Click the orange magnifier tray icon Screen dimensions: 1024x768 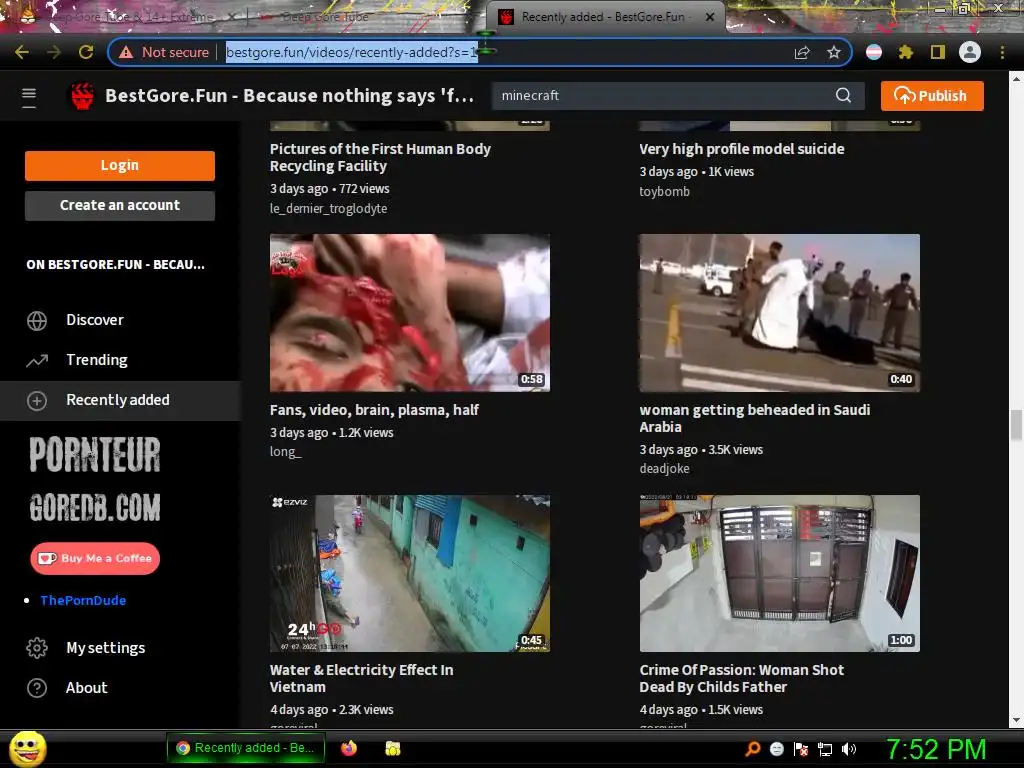752,749
